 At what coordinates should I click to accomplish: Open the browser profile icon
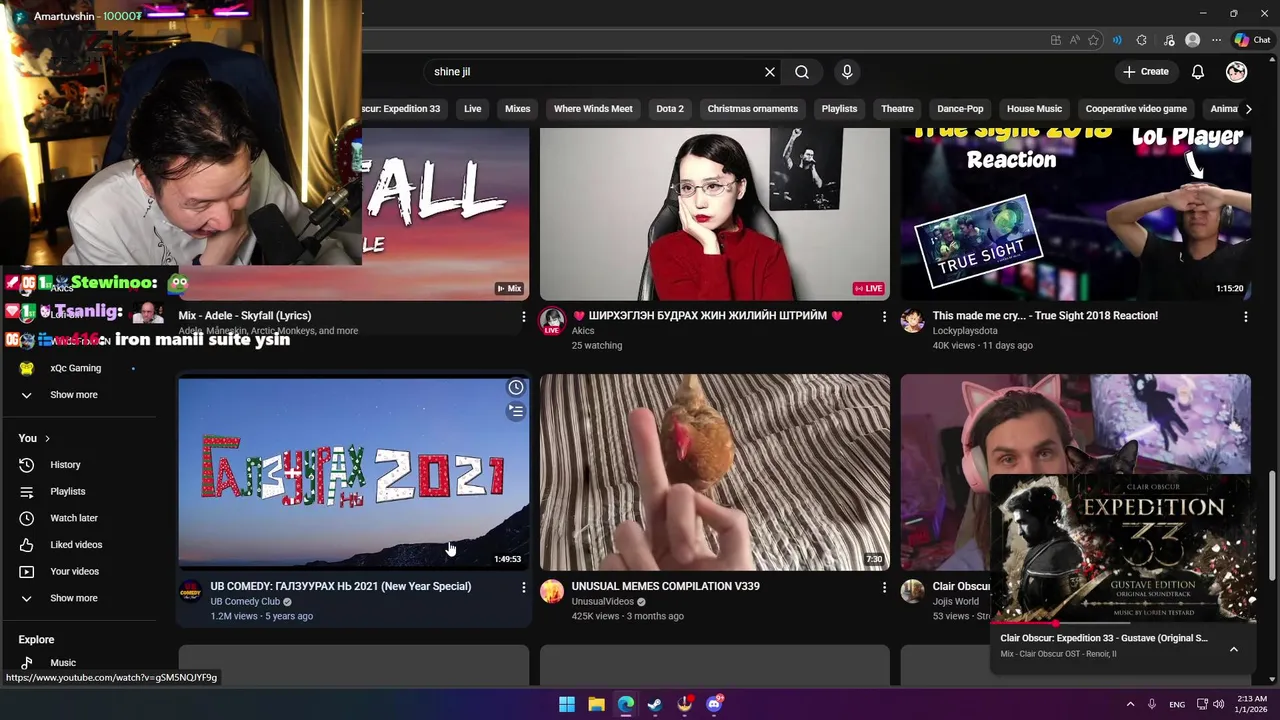[1192, 40]
